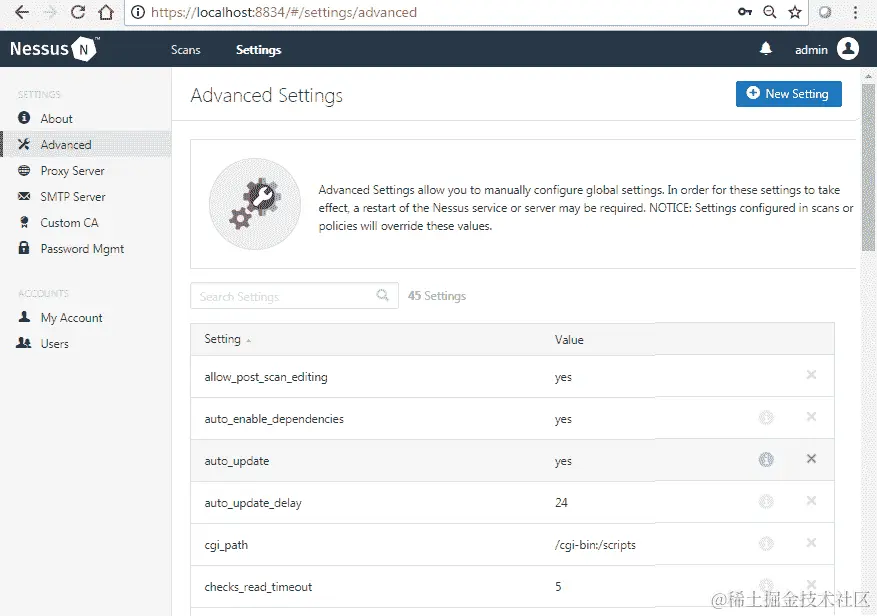Click the Nessus logo
Image resolution: width=877 pixels, height=616 pixels.
pyautogui.click(x=54, y=49)
